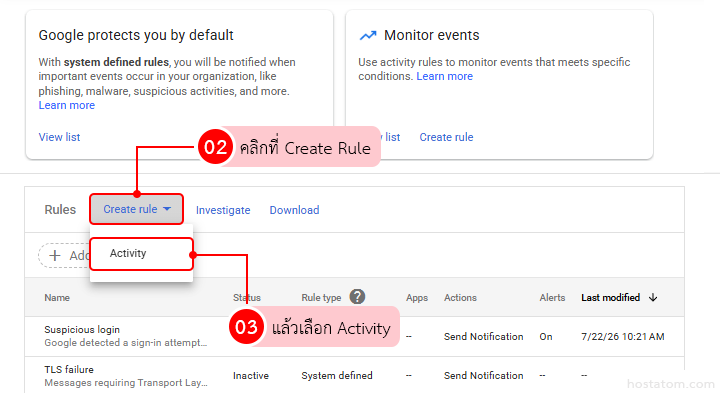Click the Rules section heading
Screen dimensions: 720x393
click(x=60, y=210)
